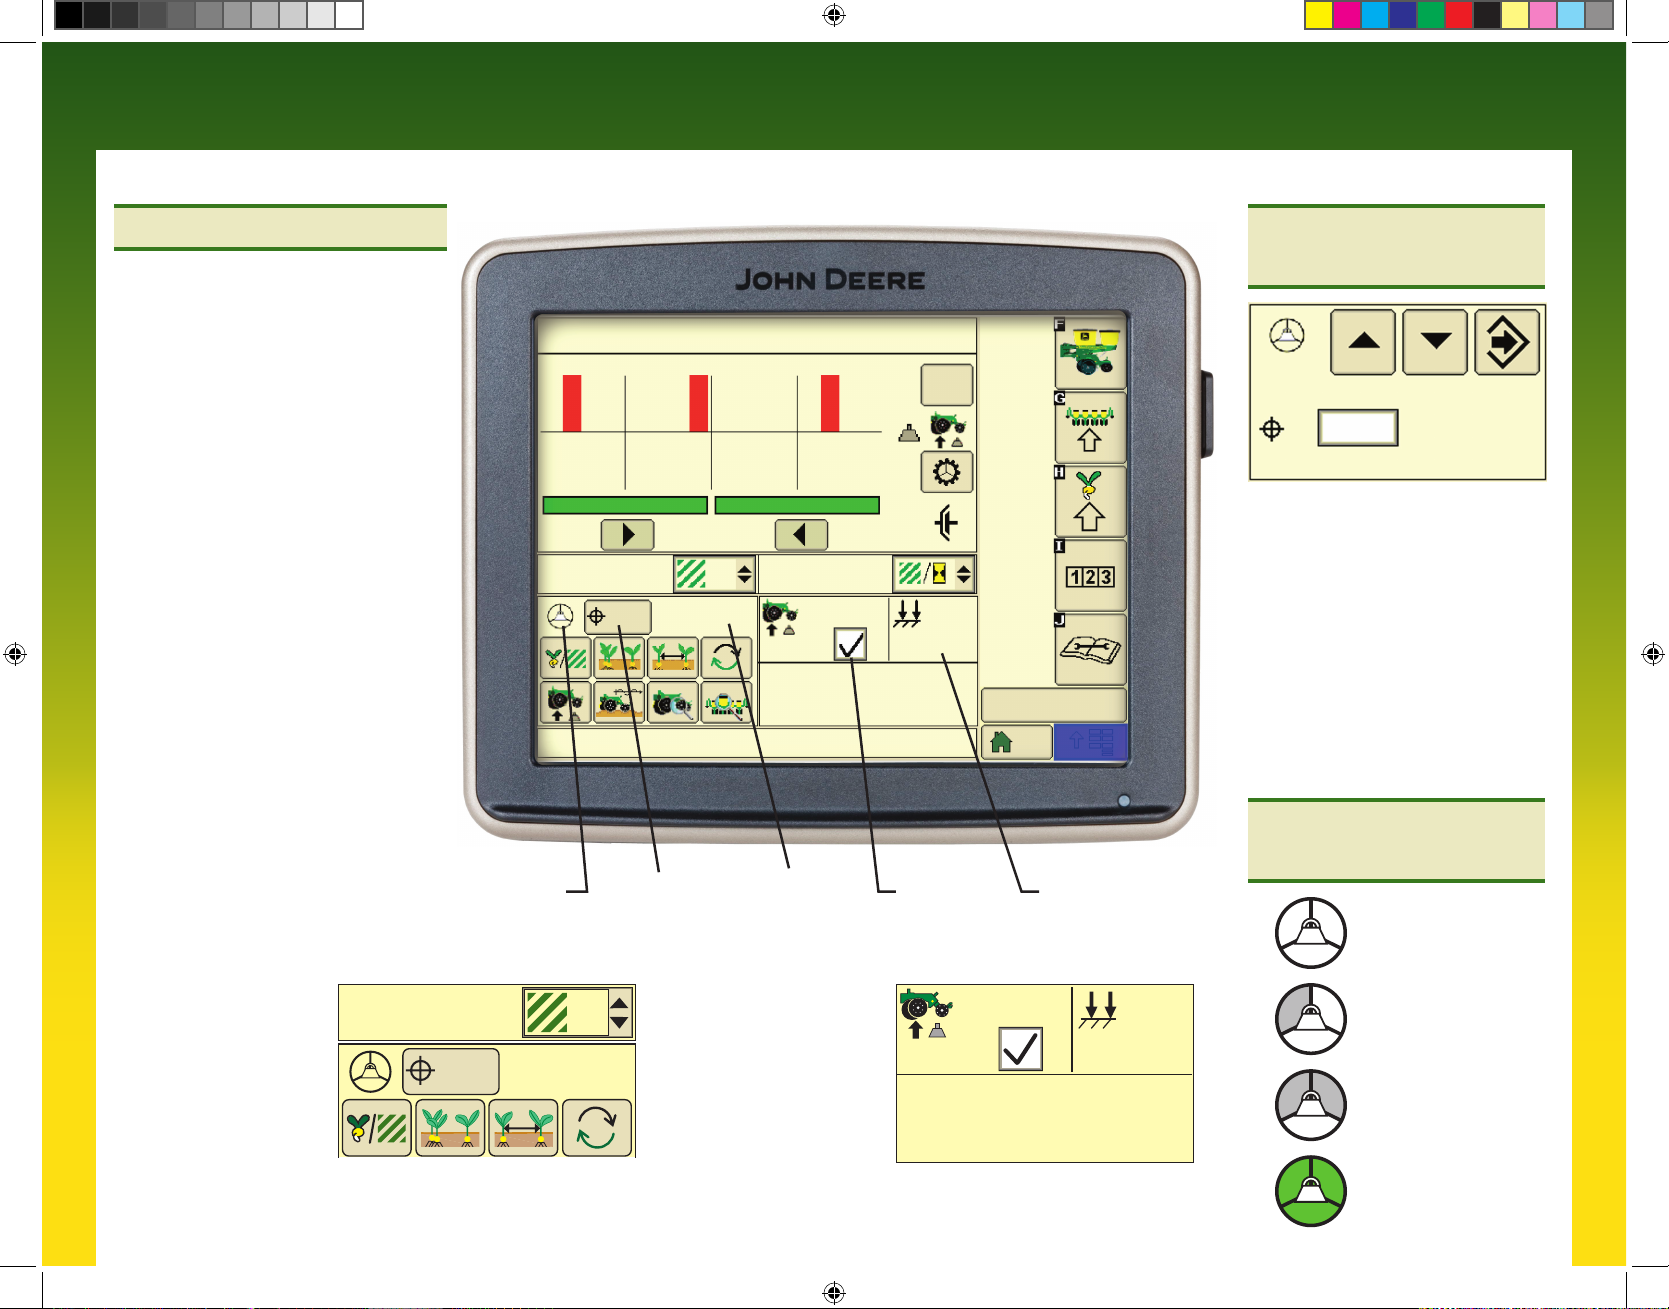
Task: Open blue menu button beside home
Action: [1091, 742]
